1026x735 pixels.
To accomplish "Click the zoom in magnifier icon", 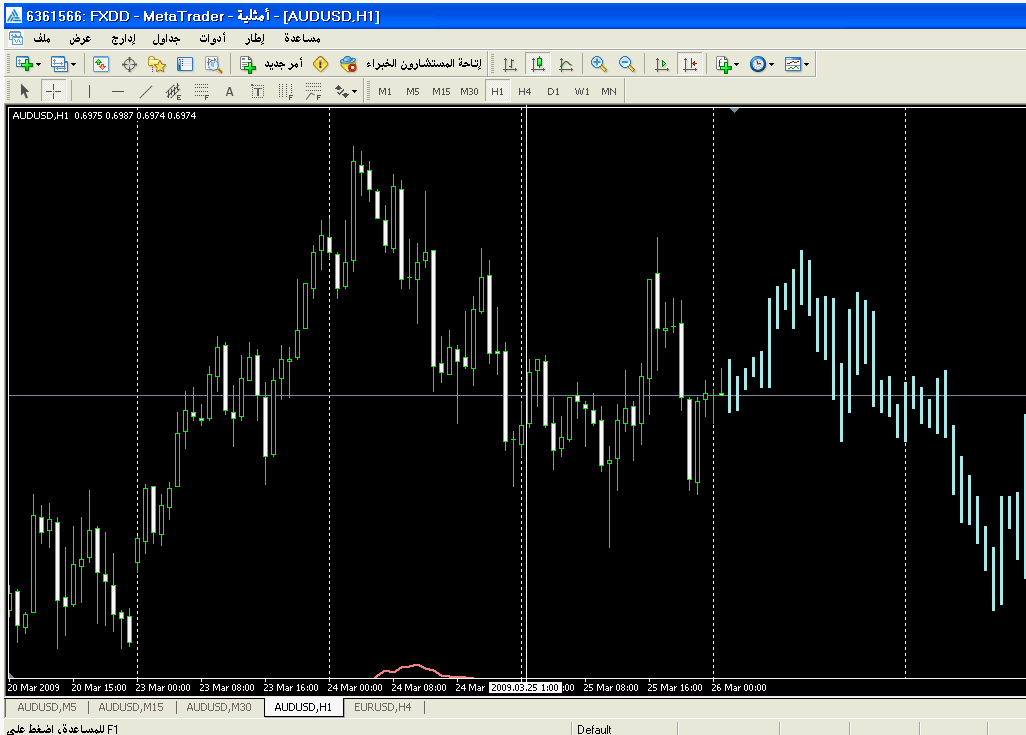I will (598, 64).
